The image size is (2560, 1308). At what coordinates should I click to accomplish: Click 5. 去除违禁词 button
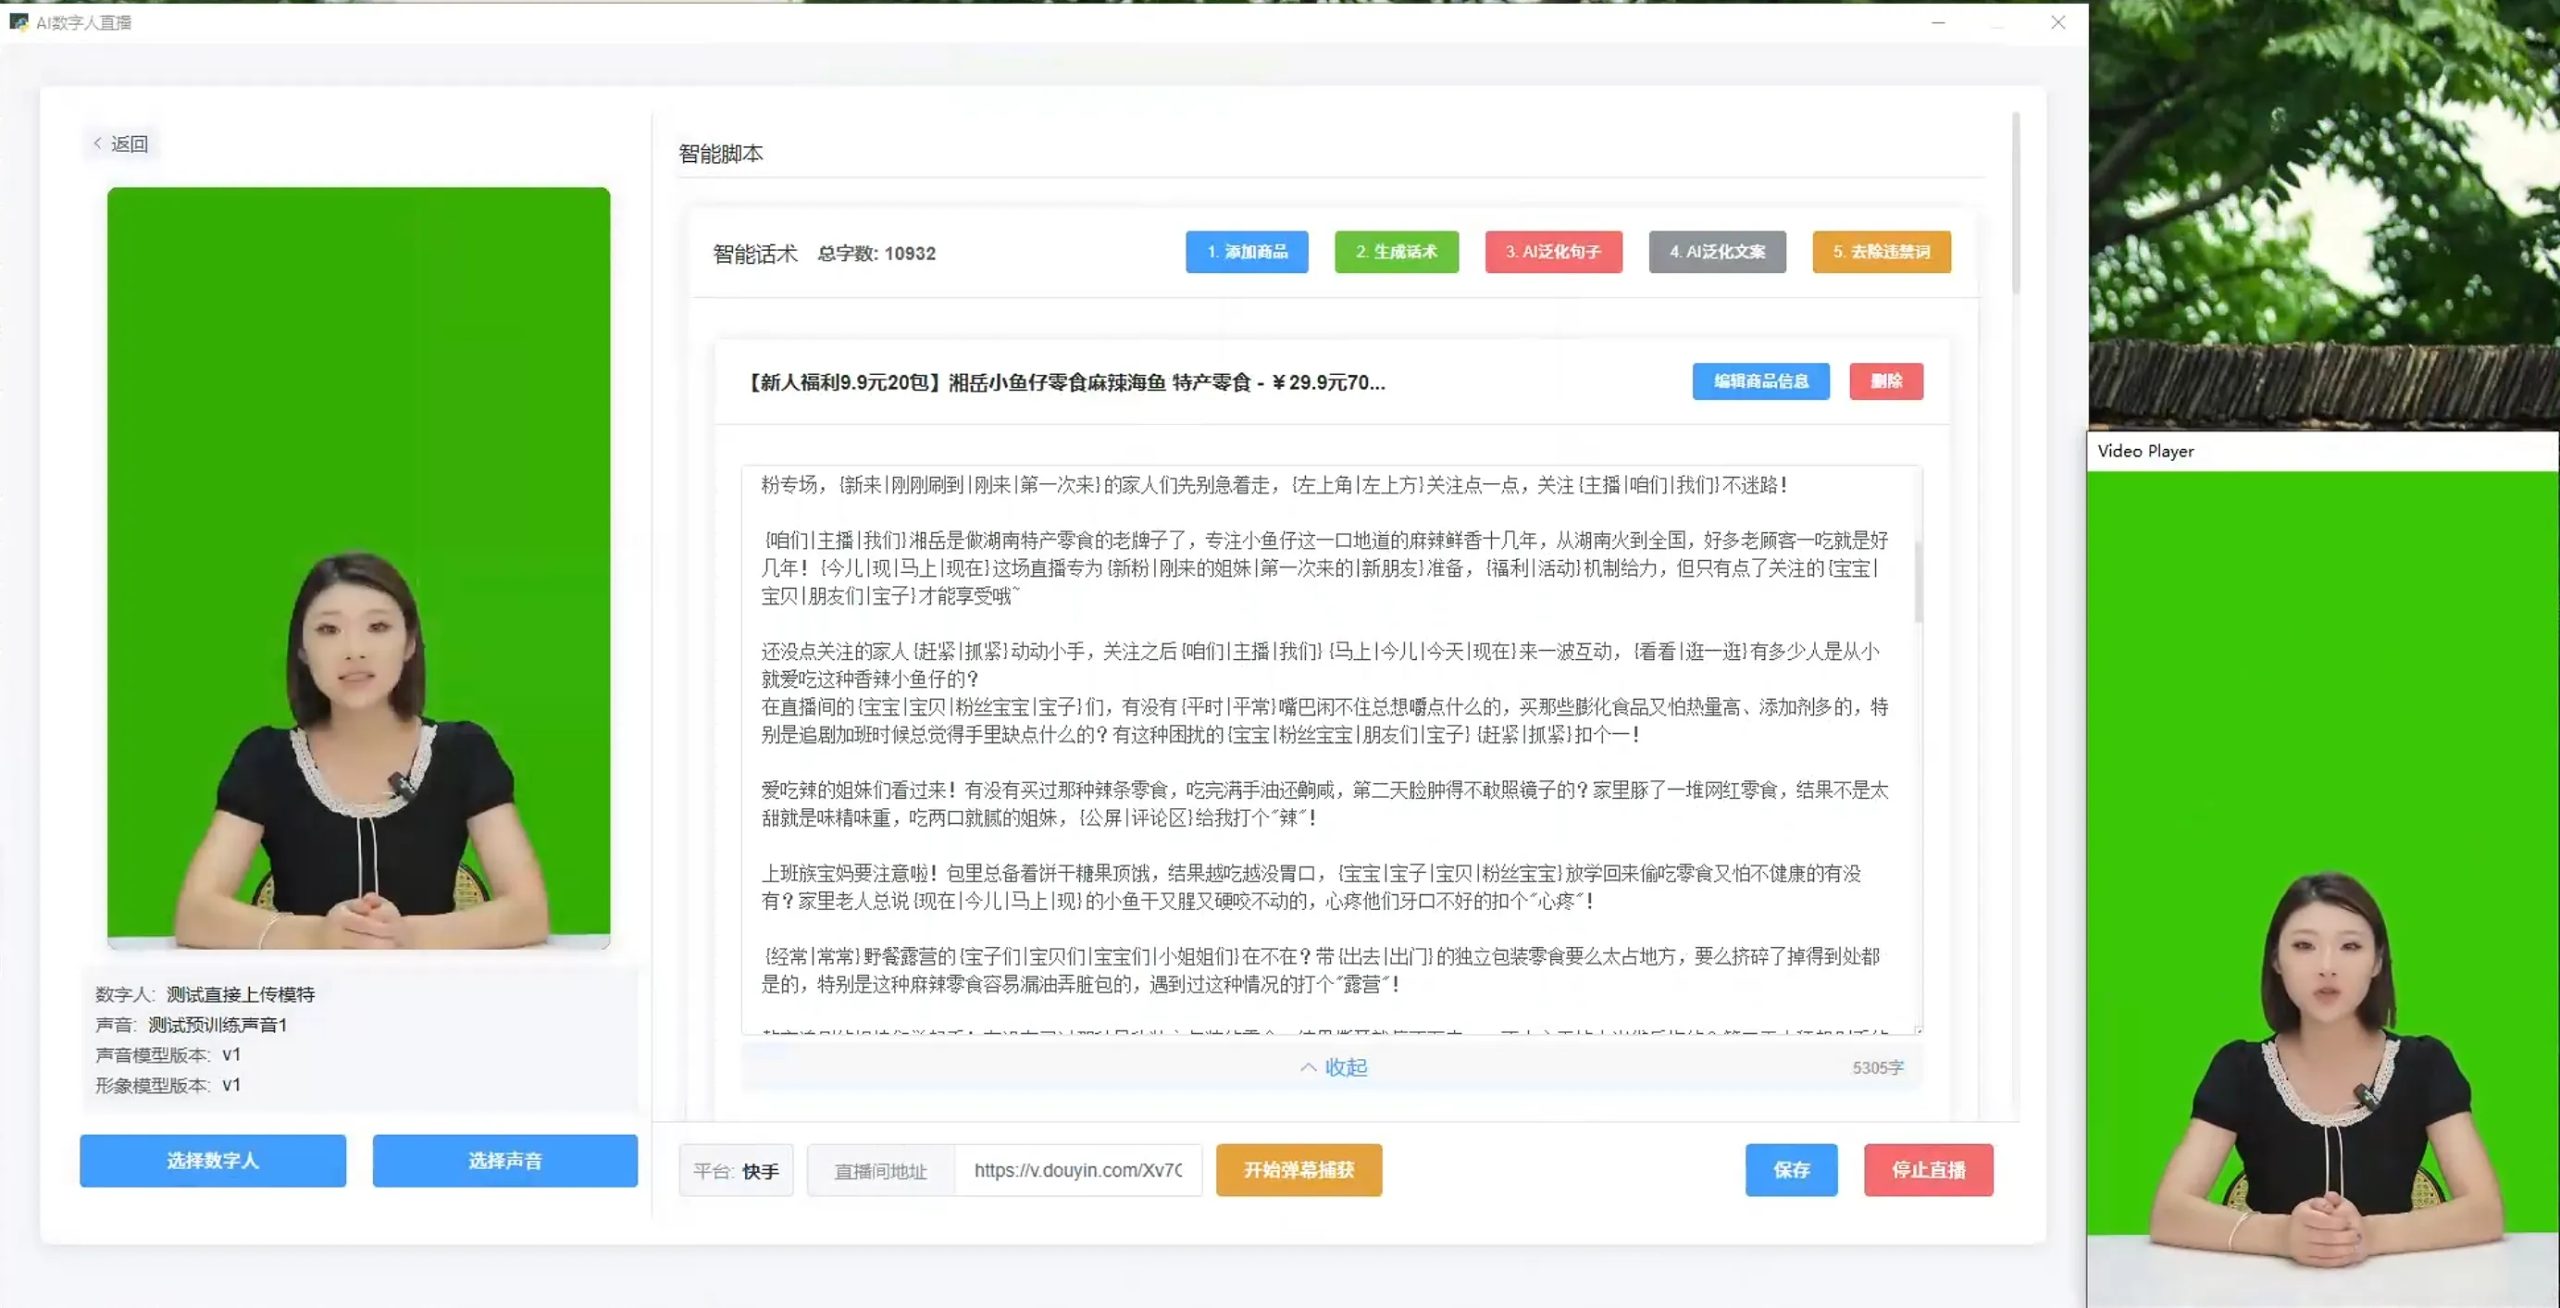pos(1881,252)
